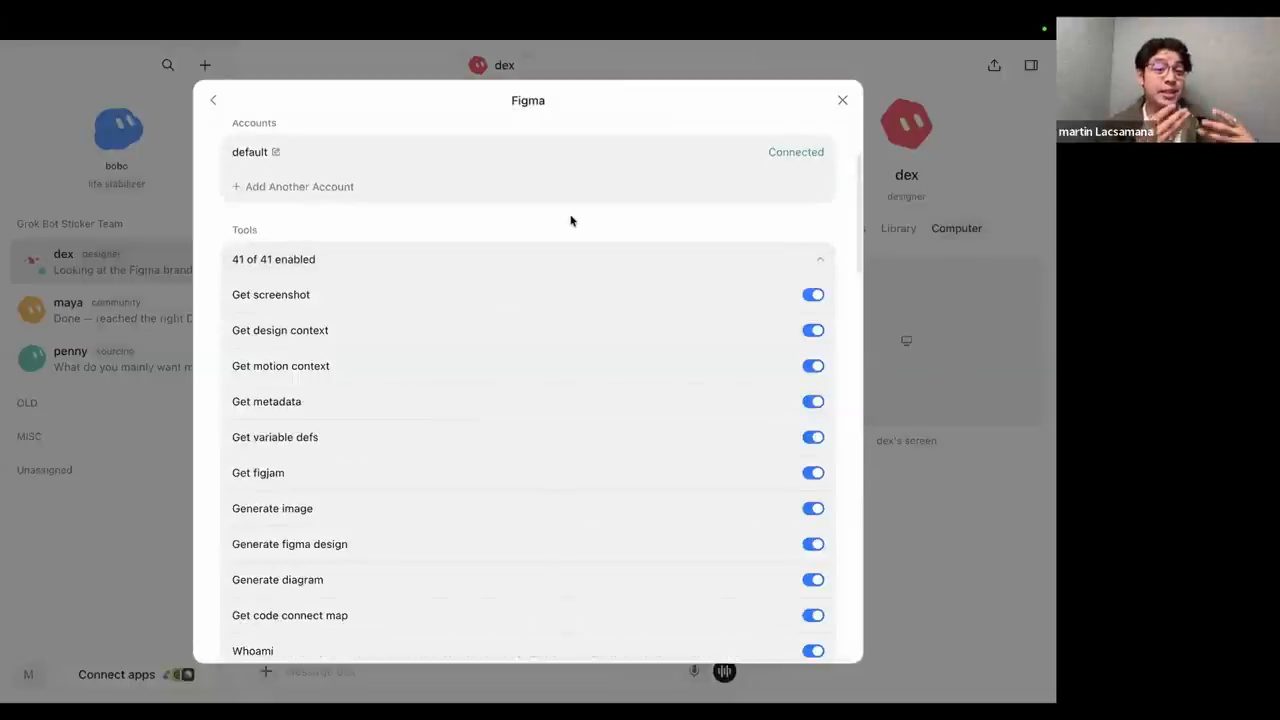Toggle Get code connect map switch
The width and height of the screenshot is (1280, 720).
(x=813, y=616)
